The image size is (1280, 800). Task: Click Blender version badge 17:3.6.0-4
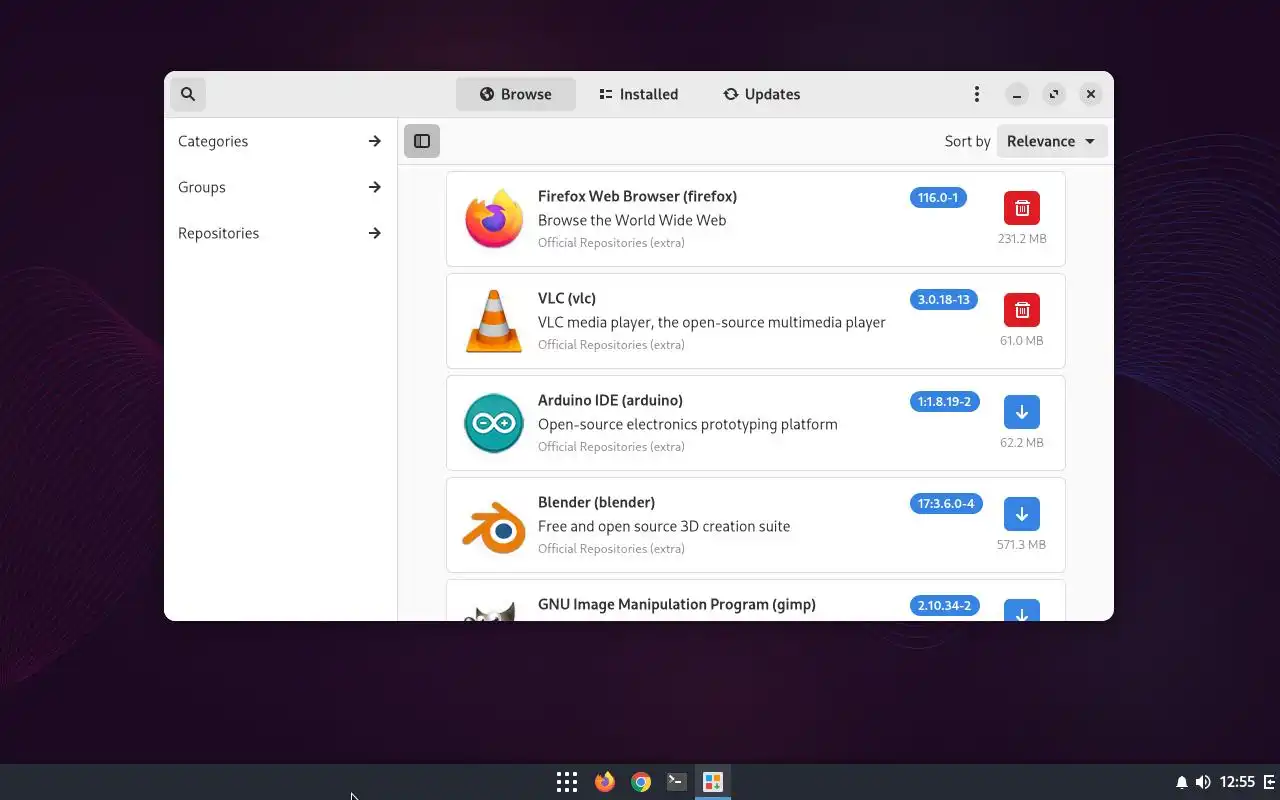click(x=946, y=504)
